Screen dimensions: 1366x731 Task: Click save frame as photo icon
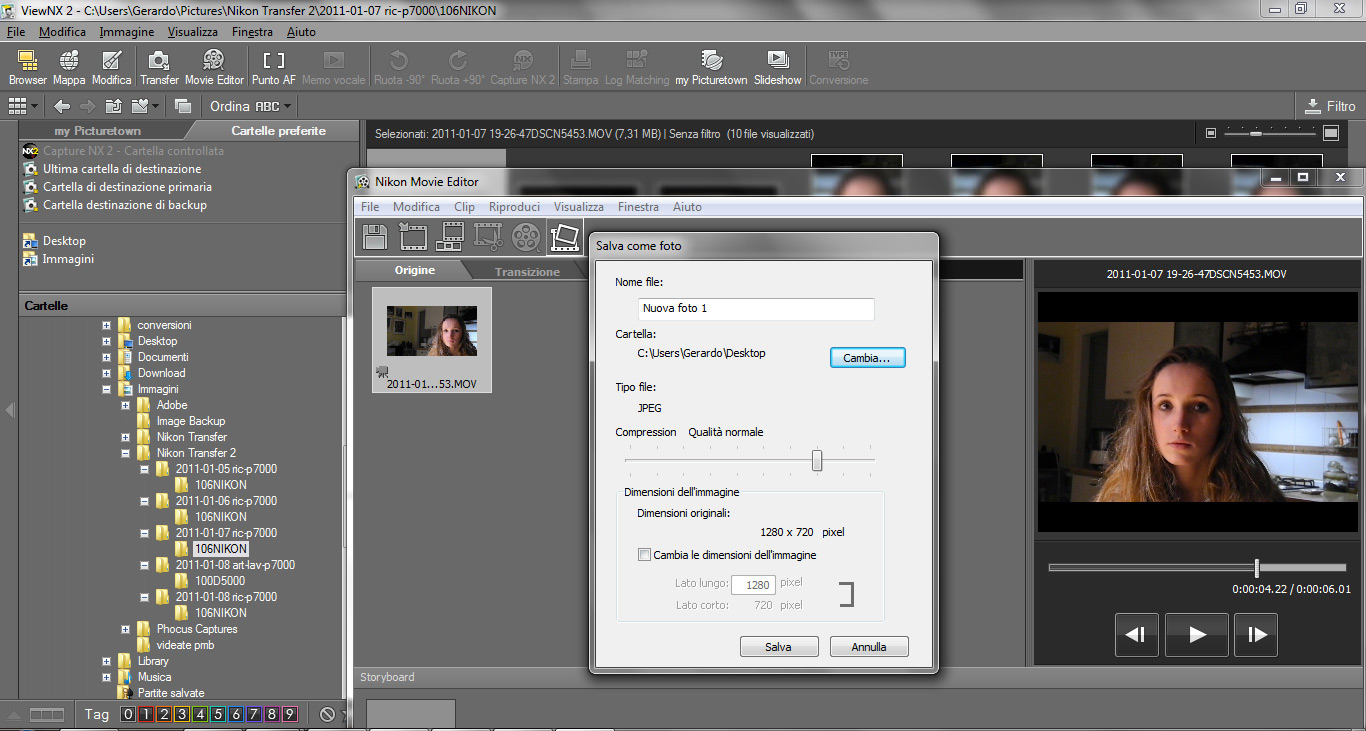[x=565, y=236]
